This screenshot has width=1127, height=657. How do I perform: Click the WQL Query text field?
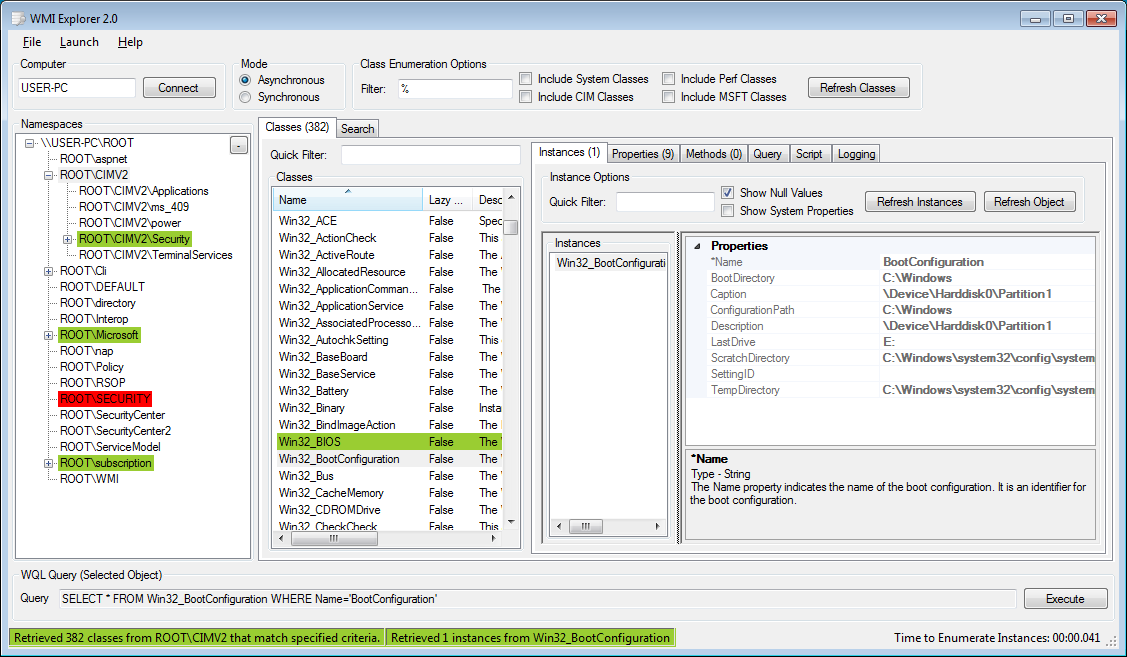tap(537, 599)
